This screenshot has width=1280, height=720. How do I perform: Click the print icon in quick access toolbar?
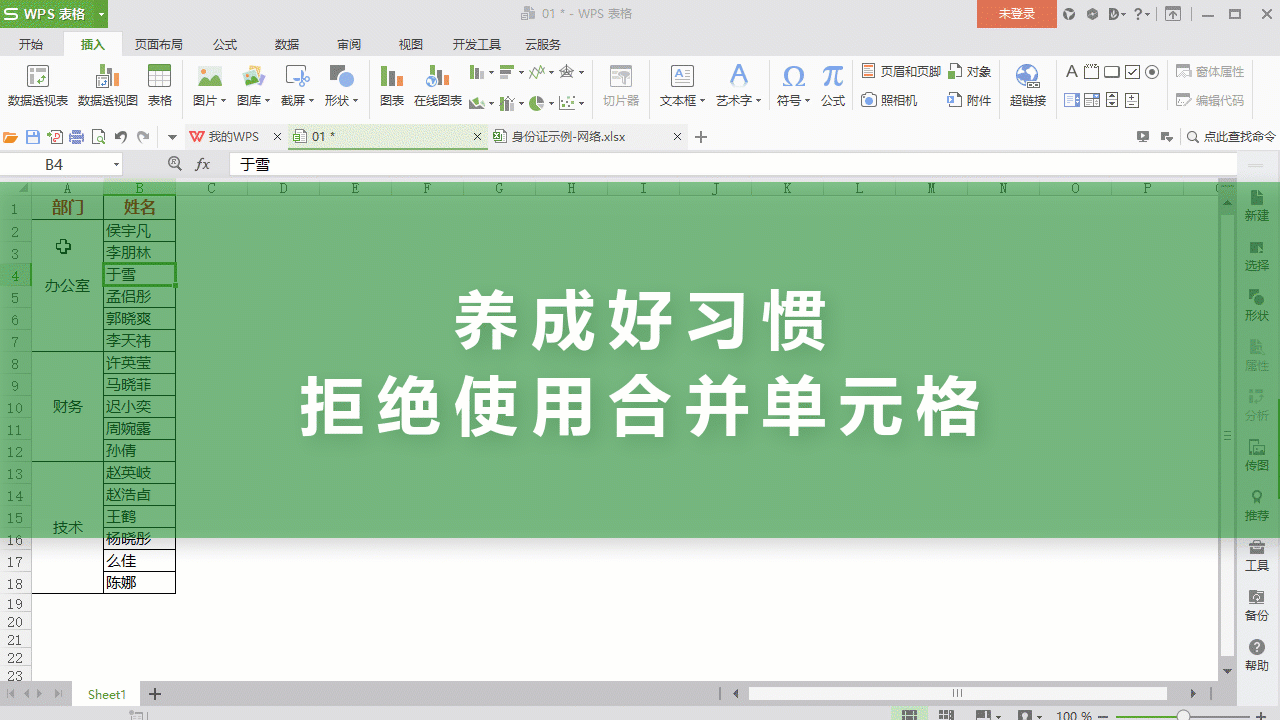point(77,137)
